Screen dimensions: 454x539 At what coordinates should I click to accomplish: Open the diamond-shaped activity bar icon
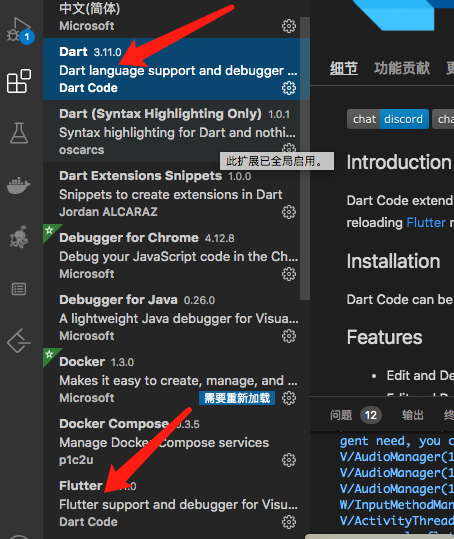19,341
